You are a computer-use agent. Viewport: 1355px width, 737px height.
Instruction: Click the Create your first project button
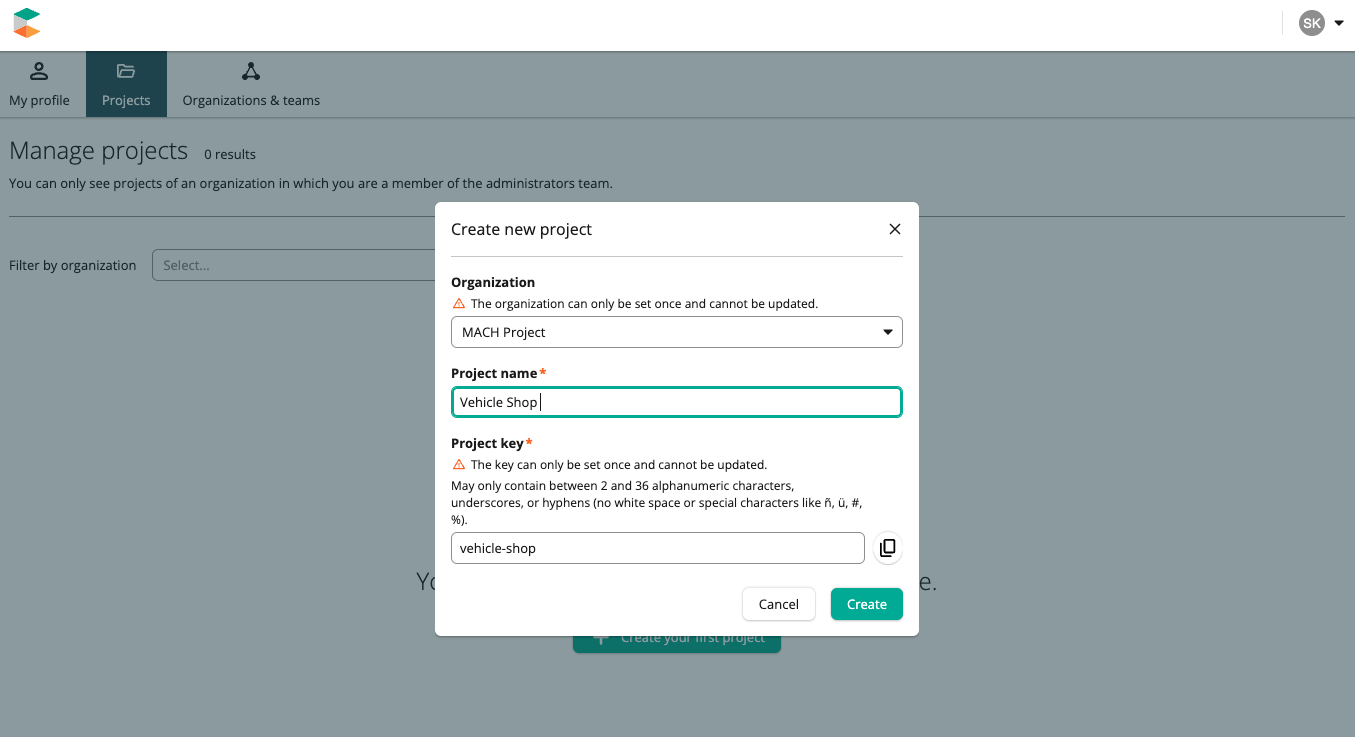click(676, 640)
